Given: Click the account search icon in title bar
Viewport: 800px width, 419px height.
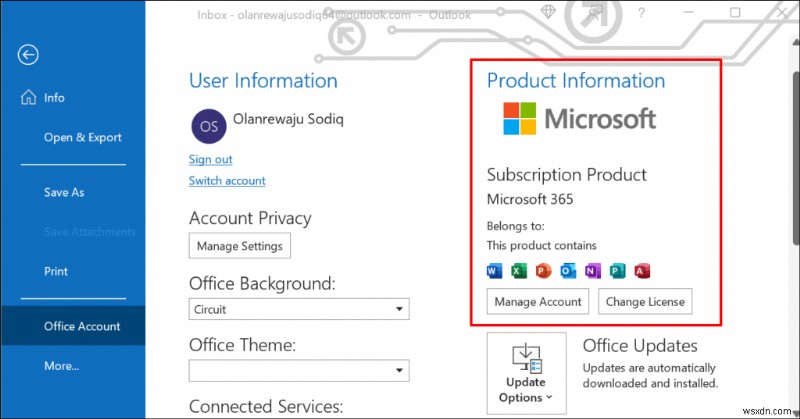Looking at the screenshot, I should (593, 14).
